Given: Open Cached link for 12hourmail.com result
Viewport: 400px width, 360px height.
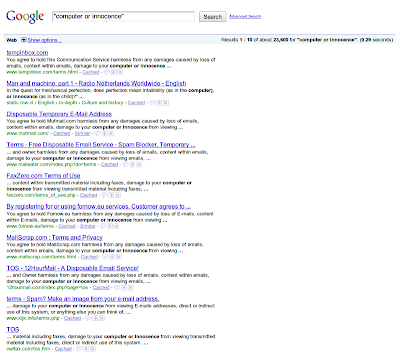Looking at the screenshot, I should (x=101, y=287).
